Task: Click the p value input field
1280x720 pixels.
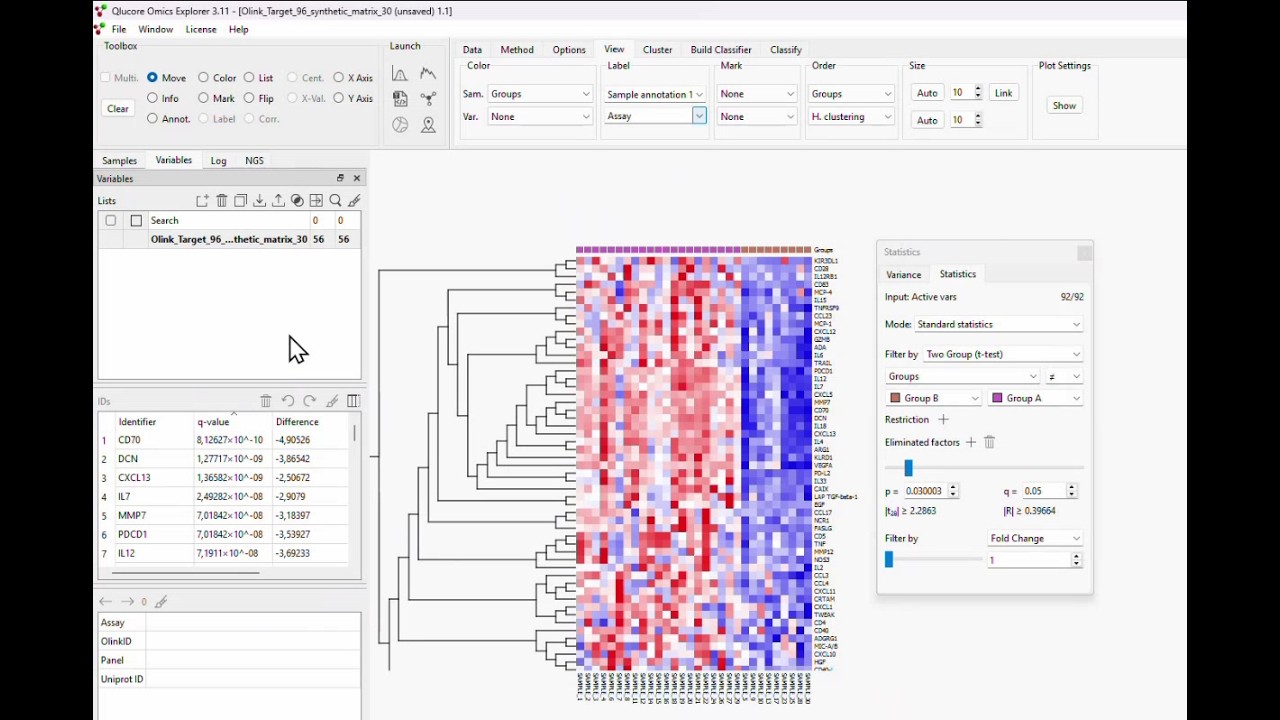Action: 925,491
